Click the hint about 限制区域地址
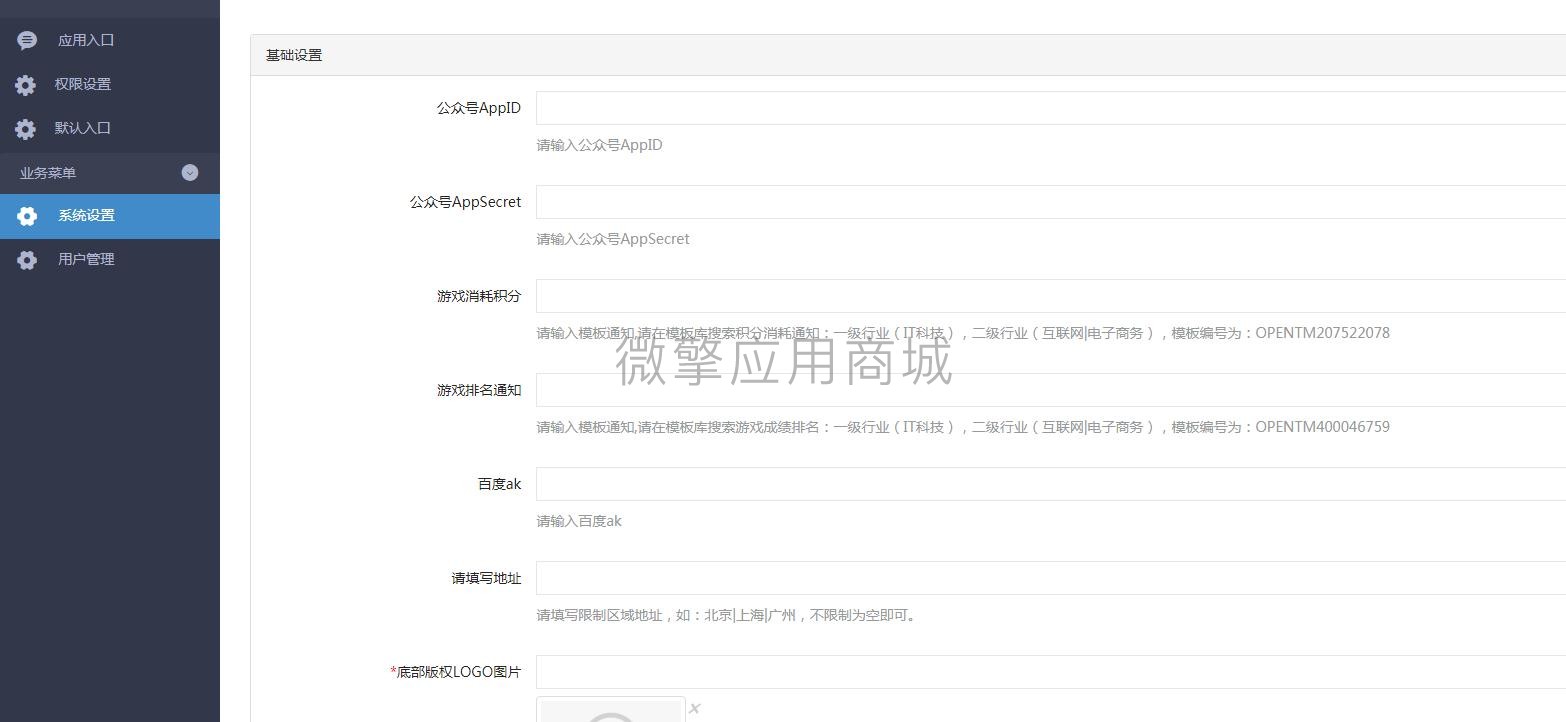This screenshot has height=722, width=1566. 726,615
